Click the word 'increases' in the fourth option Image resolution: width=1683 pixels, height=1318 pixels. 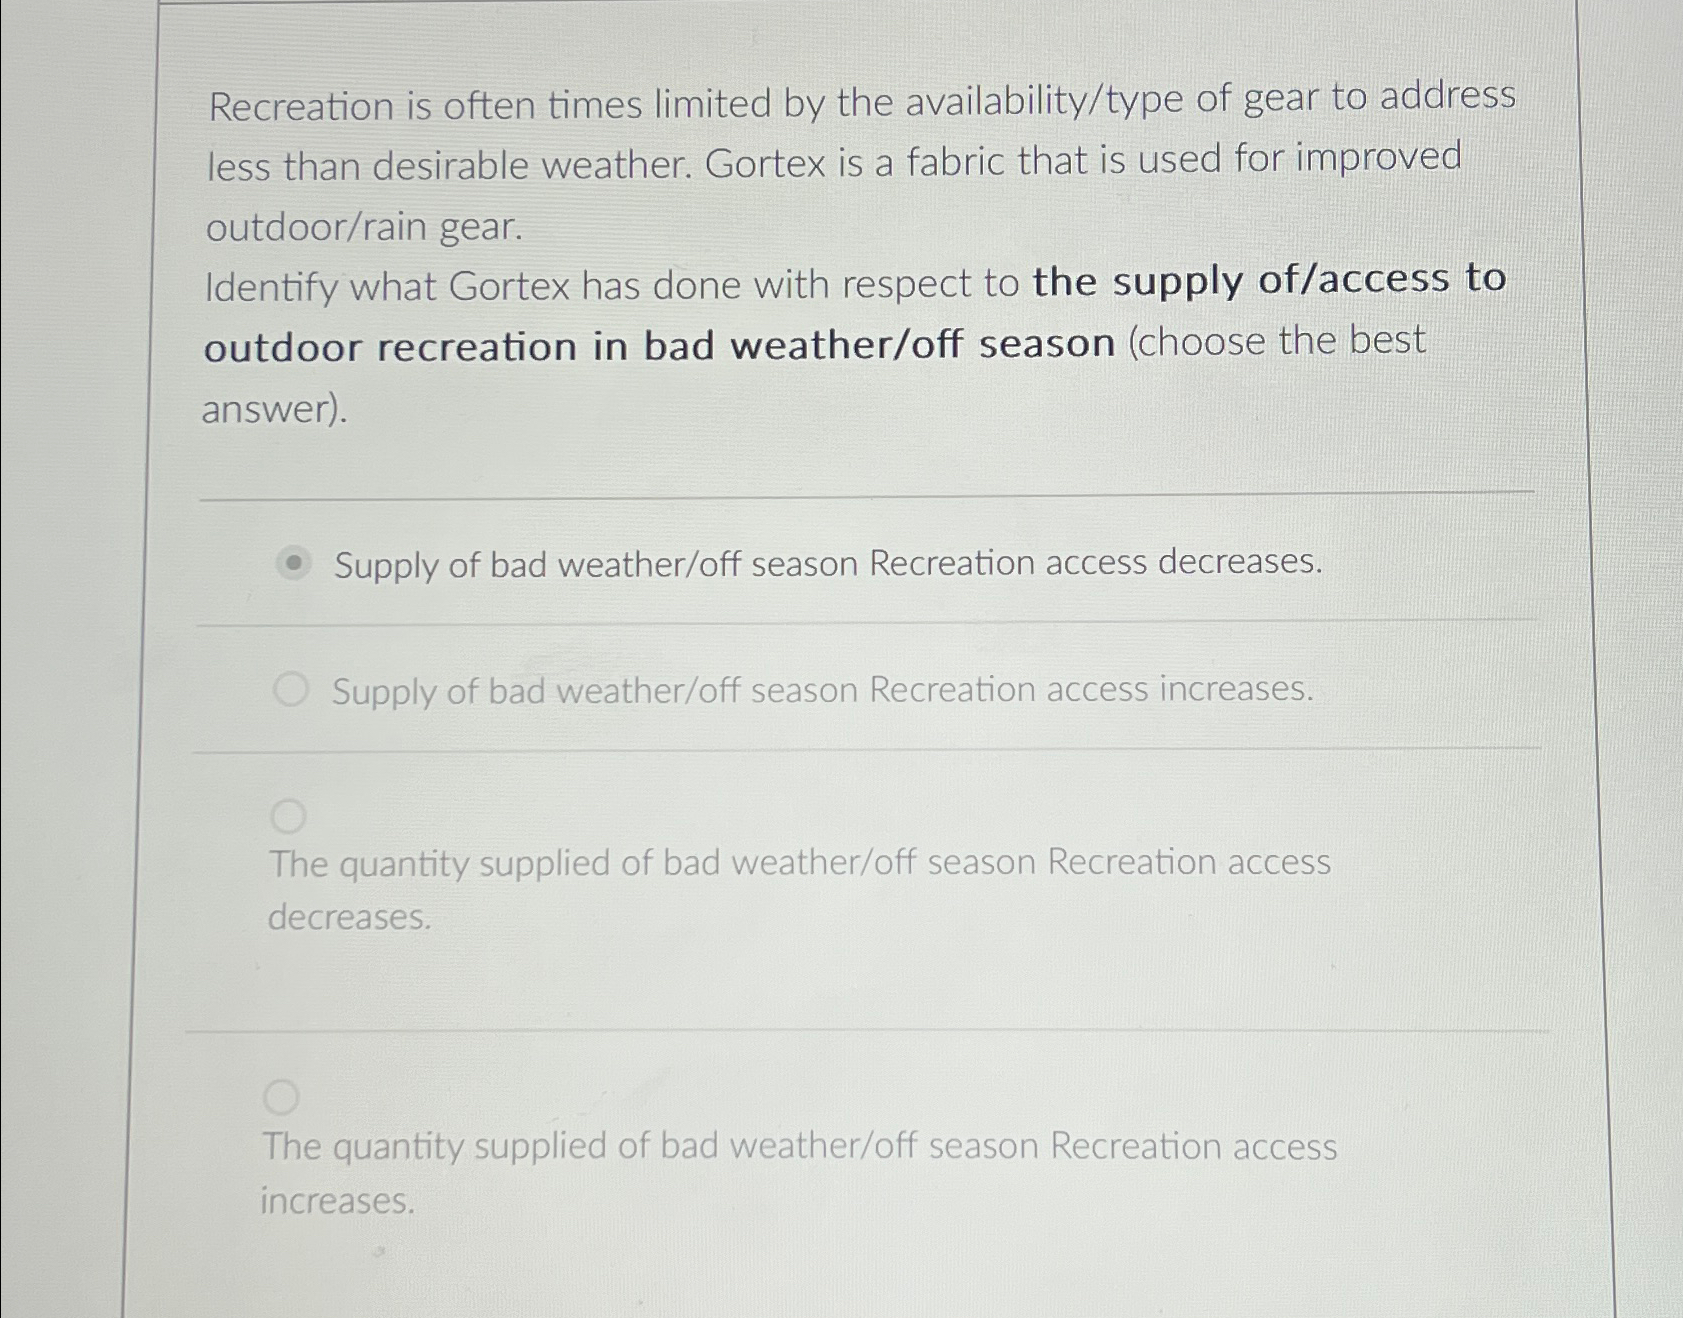coord(336,1201)
